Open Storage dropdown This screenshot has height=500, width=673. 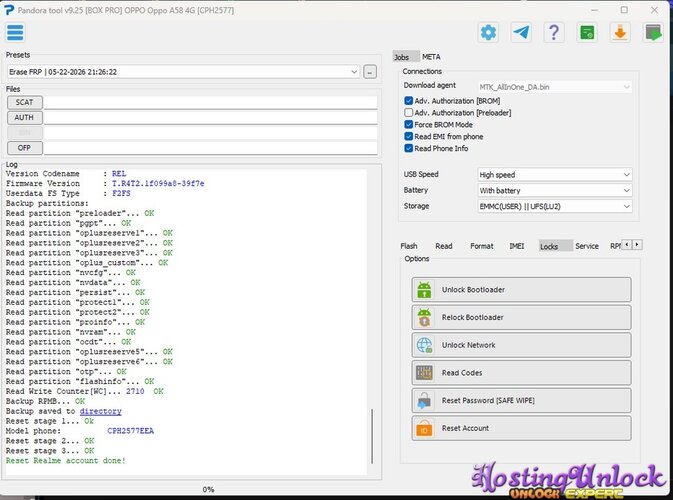tap(555, 206)
